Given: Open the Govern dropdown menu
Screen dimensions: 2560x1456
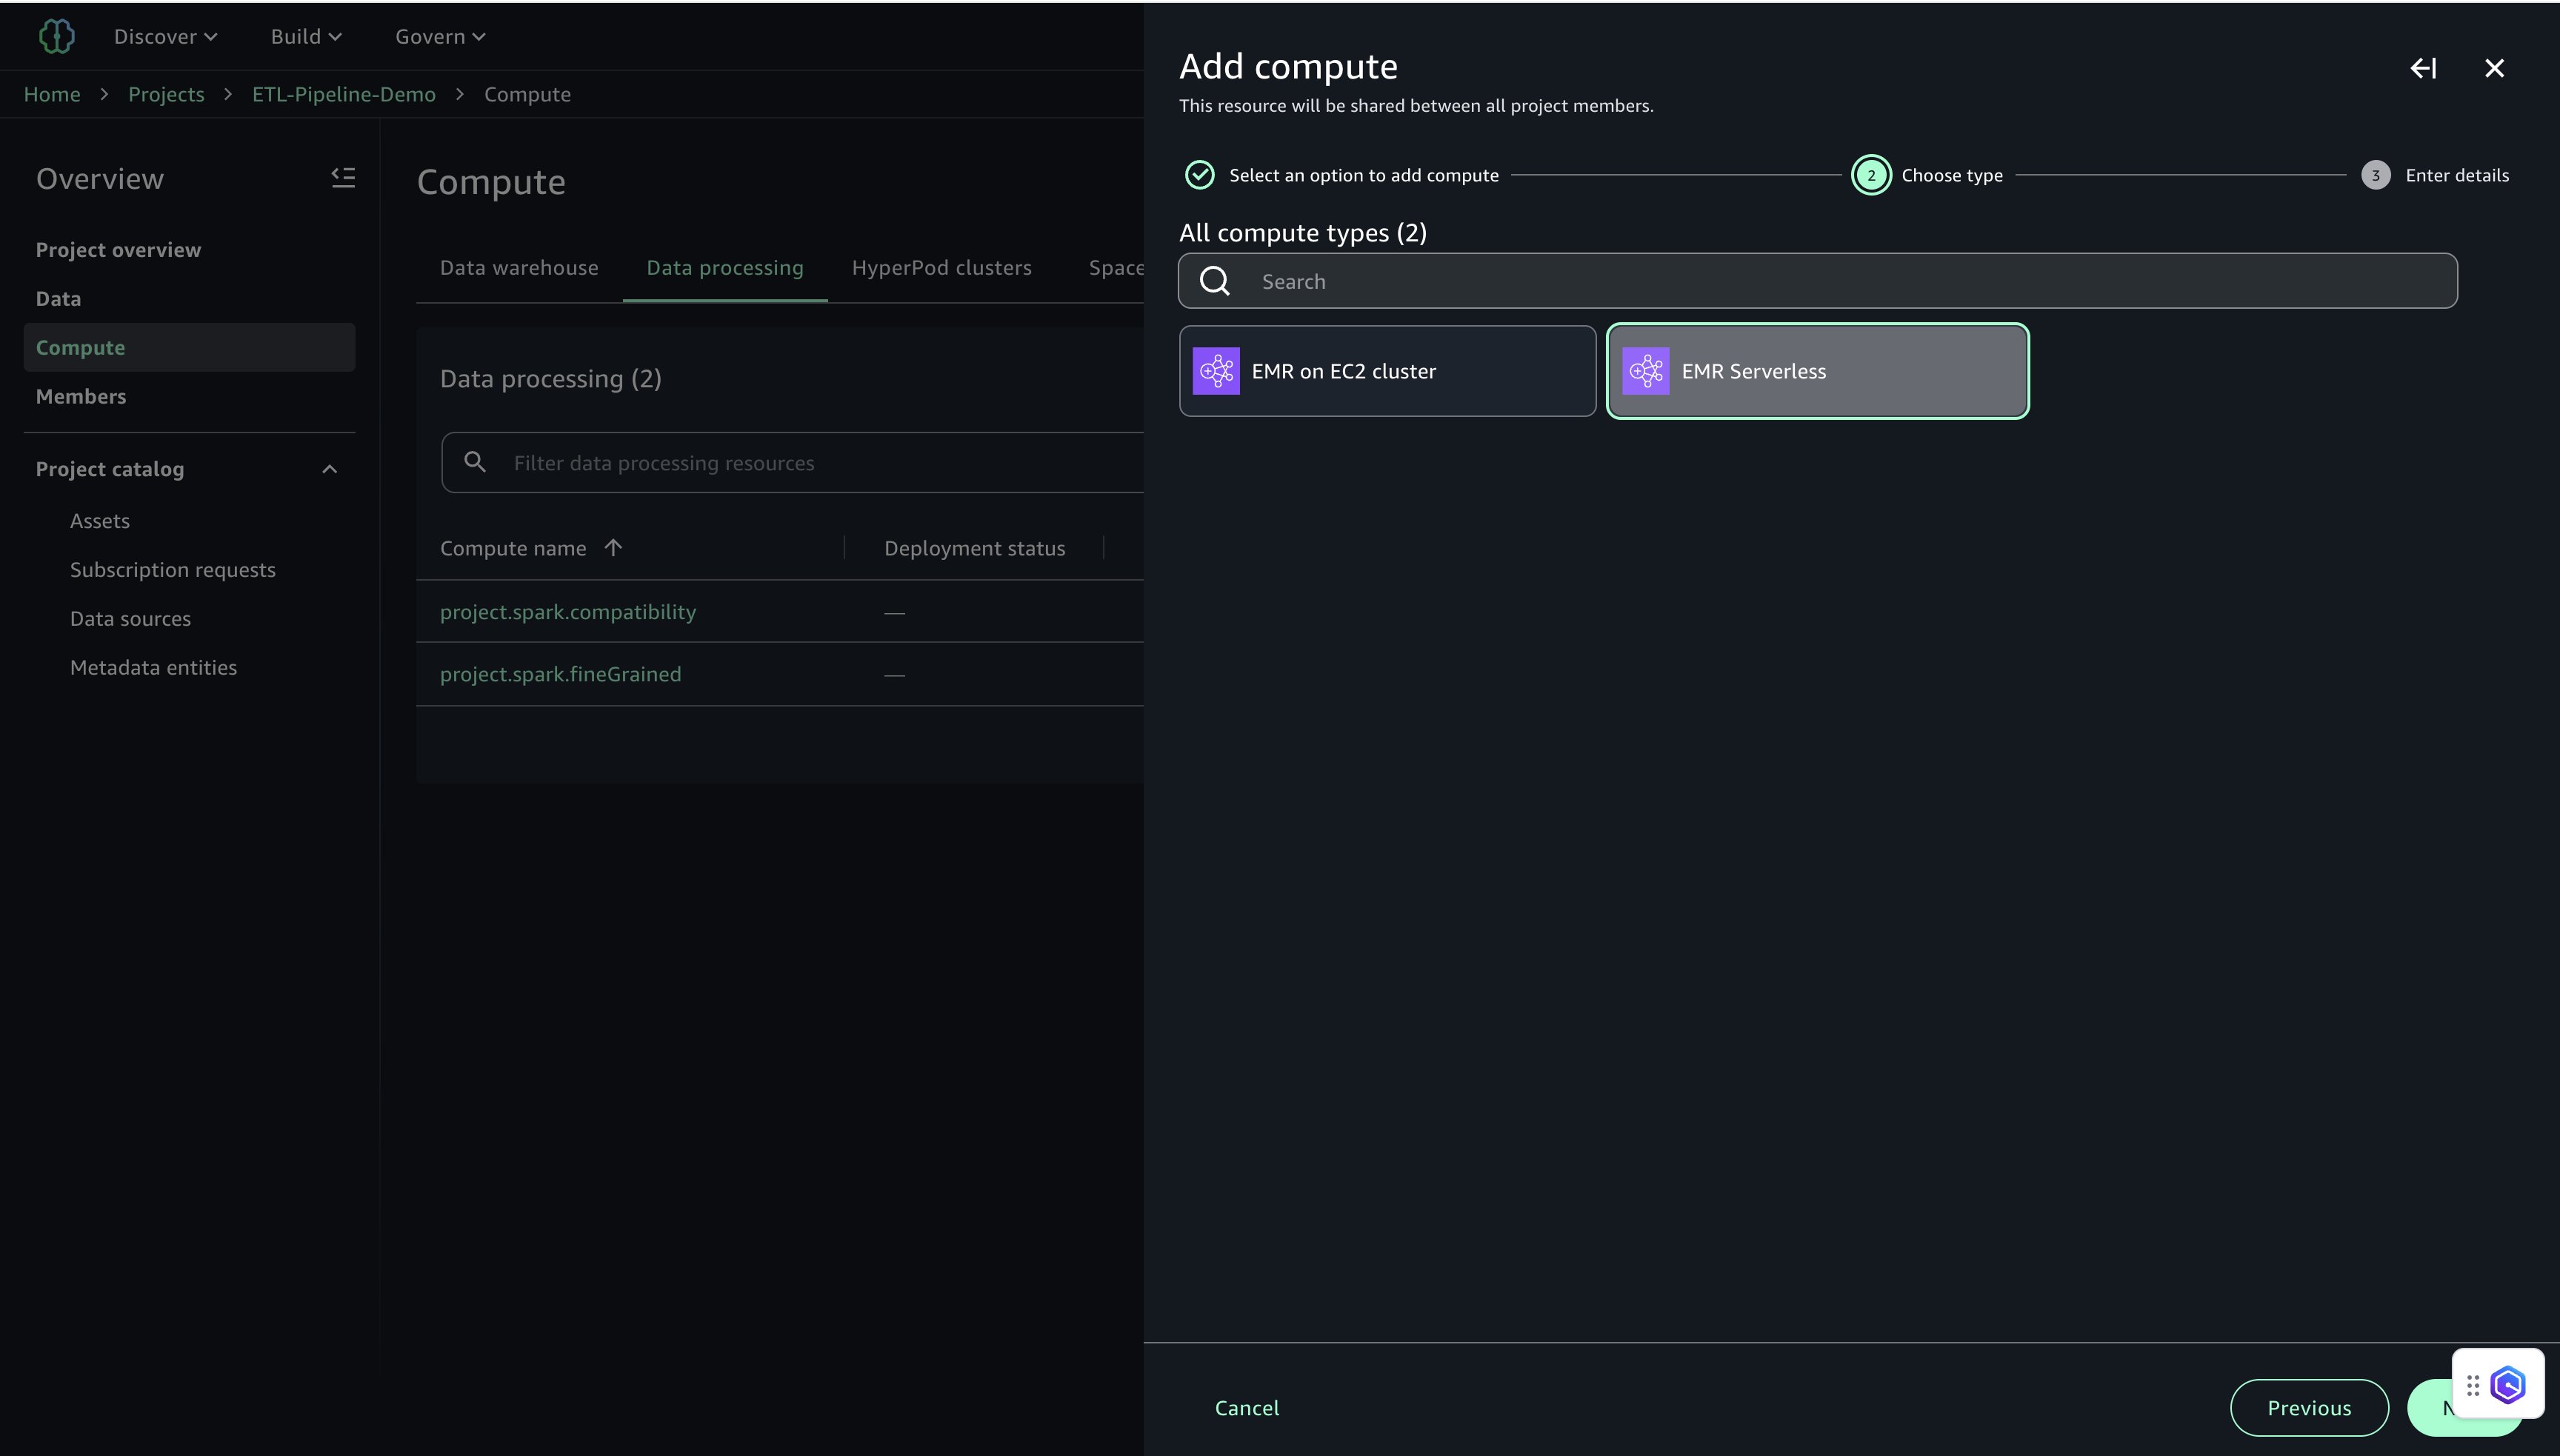Looking at the screenshot, I should (440, 37).
